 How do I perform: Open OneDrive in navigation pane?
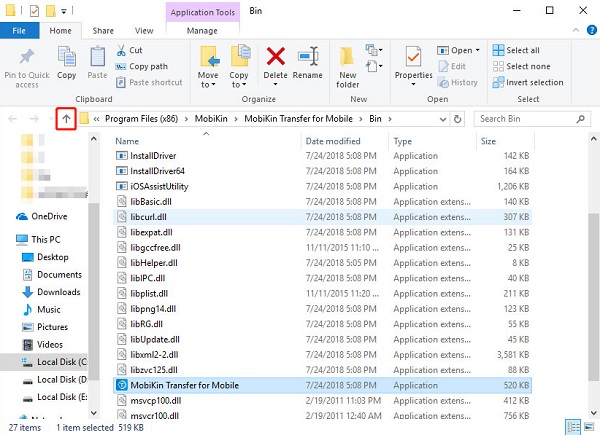click(x=42, y=217)
